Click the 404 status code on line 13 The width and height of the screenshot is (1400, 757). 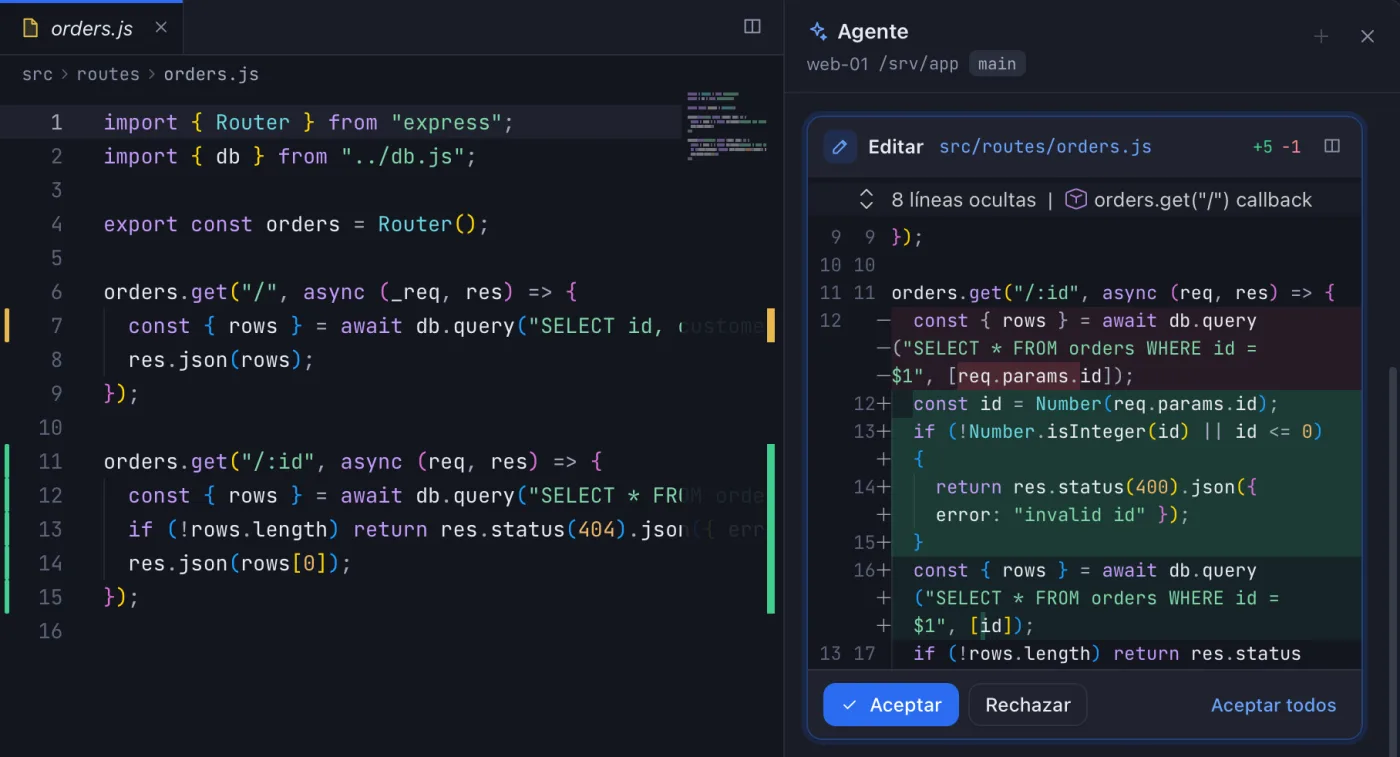[596, 529]
